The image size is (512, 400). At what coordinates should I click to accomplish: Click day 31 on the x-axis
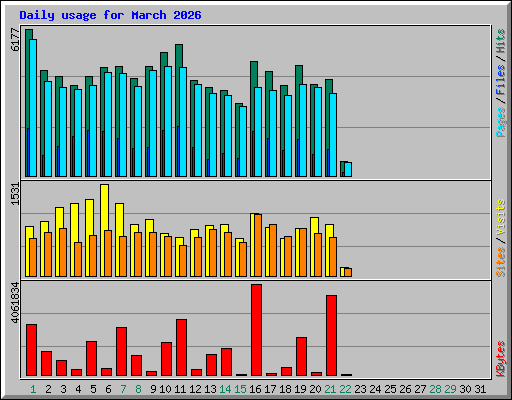(x=480, y=389)
